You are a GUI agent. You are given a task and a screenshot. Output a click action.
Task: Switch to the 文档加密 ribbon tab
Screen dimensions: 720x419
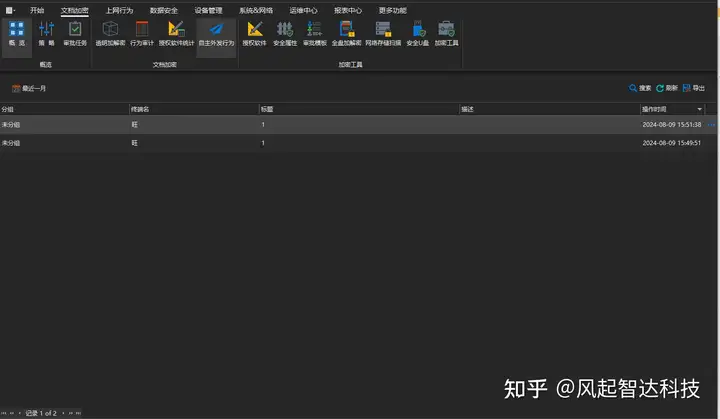(75, 10)
